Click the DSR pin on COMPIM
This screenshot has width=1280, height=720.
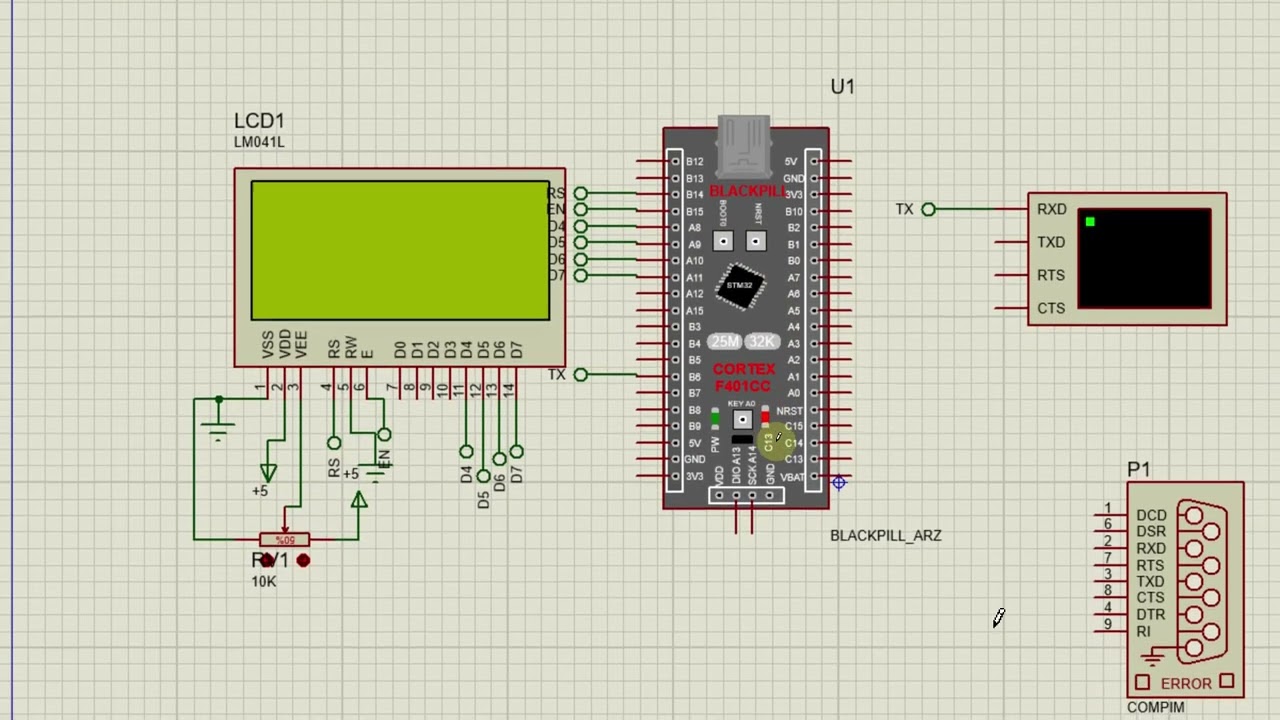tap(1151, 532)
